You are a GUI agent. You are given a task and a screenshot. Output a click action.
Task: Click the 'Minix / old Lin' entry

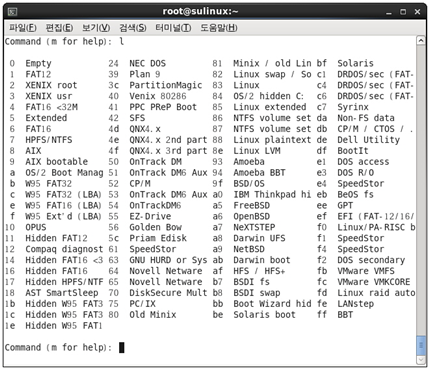pyautogui.click(x=272, y=63)
